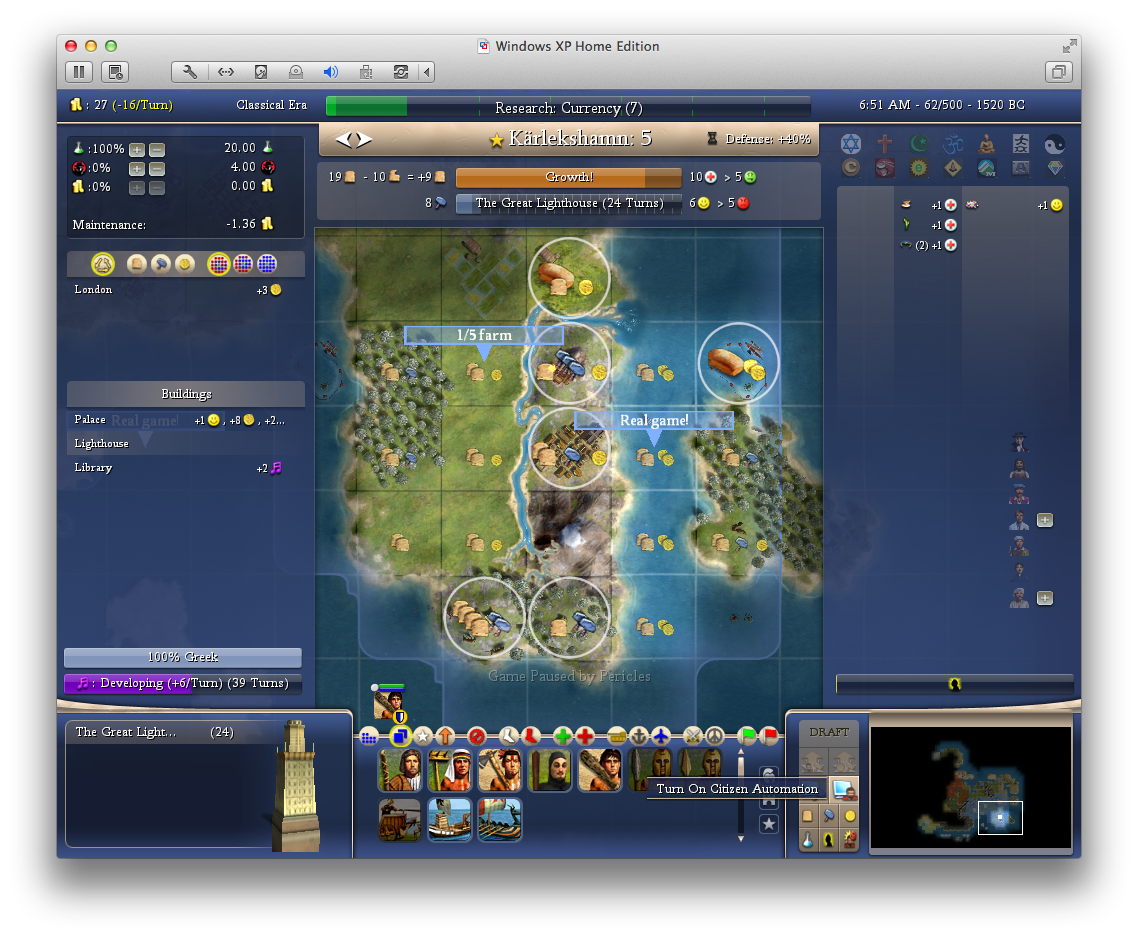Toggle citizen automation with the monitor icon
The image size is (1138, 937).
pyautogui.click(x=843, y=790)
